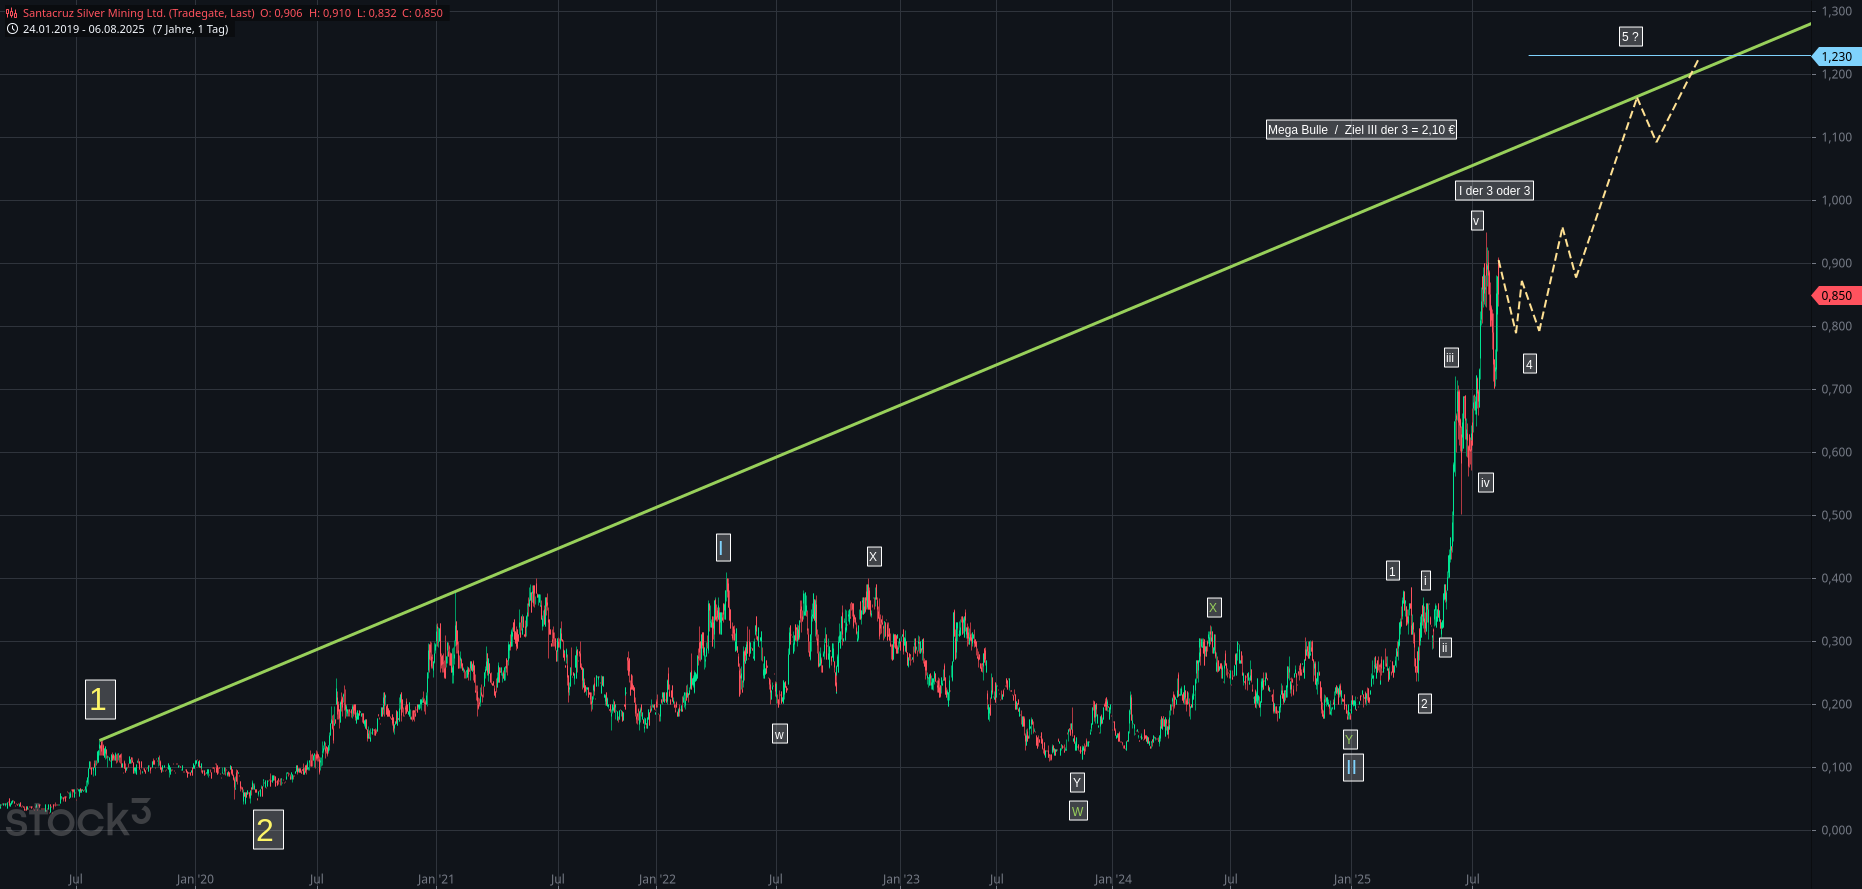Click the 1,300 price axis label
Viewport: 1862px width, 889px height.
coord(1836,11)
